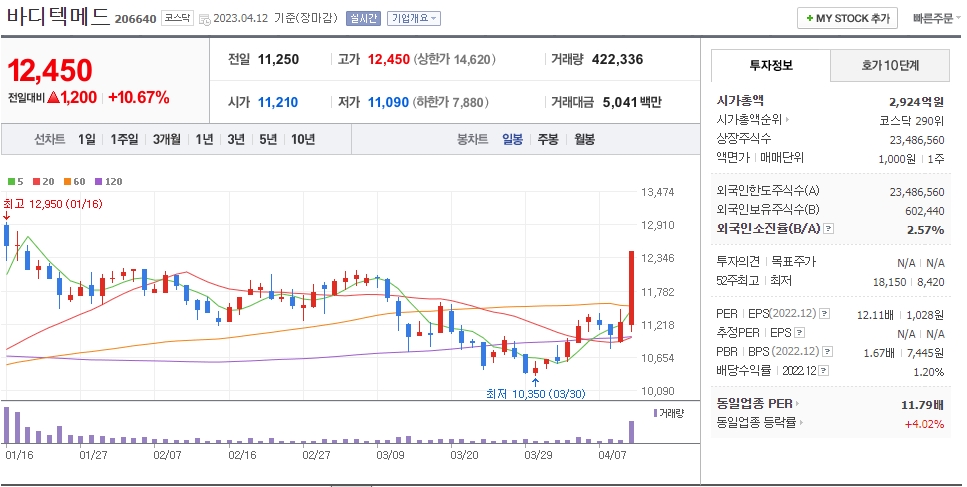Click the purple 120-day moving average legend
This screenshot has height=487, width=967.
click(109, 181)
